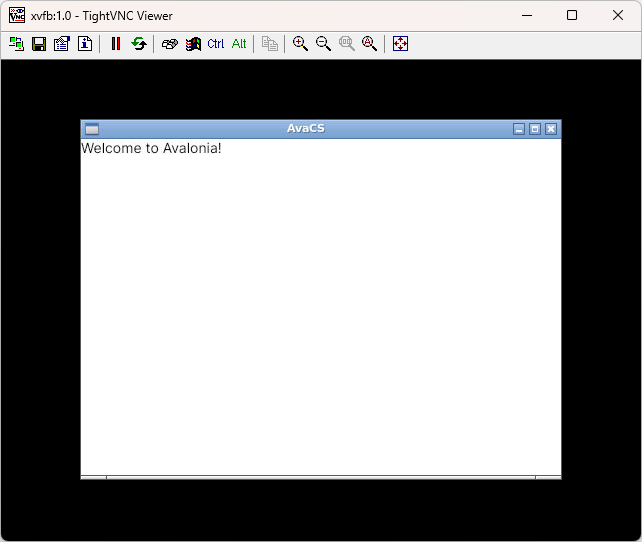This screenshot has height=542, width=642.
Task: Click the AvaCS title bar text
Action: click(306, 128)
